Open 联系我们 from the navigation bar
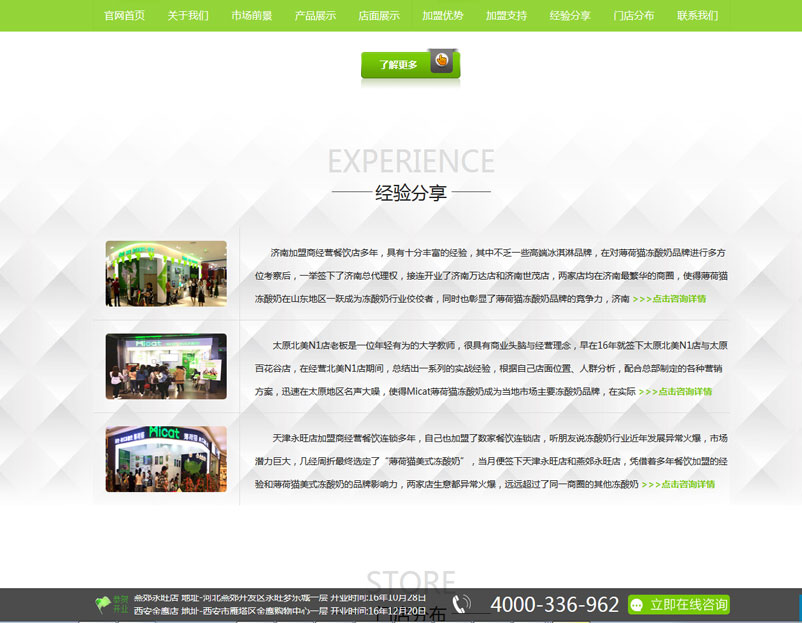 (697, 16)
